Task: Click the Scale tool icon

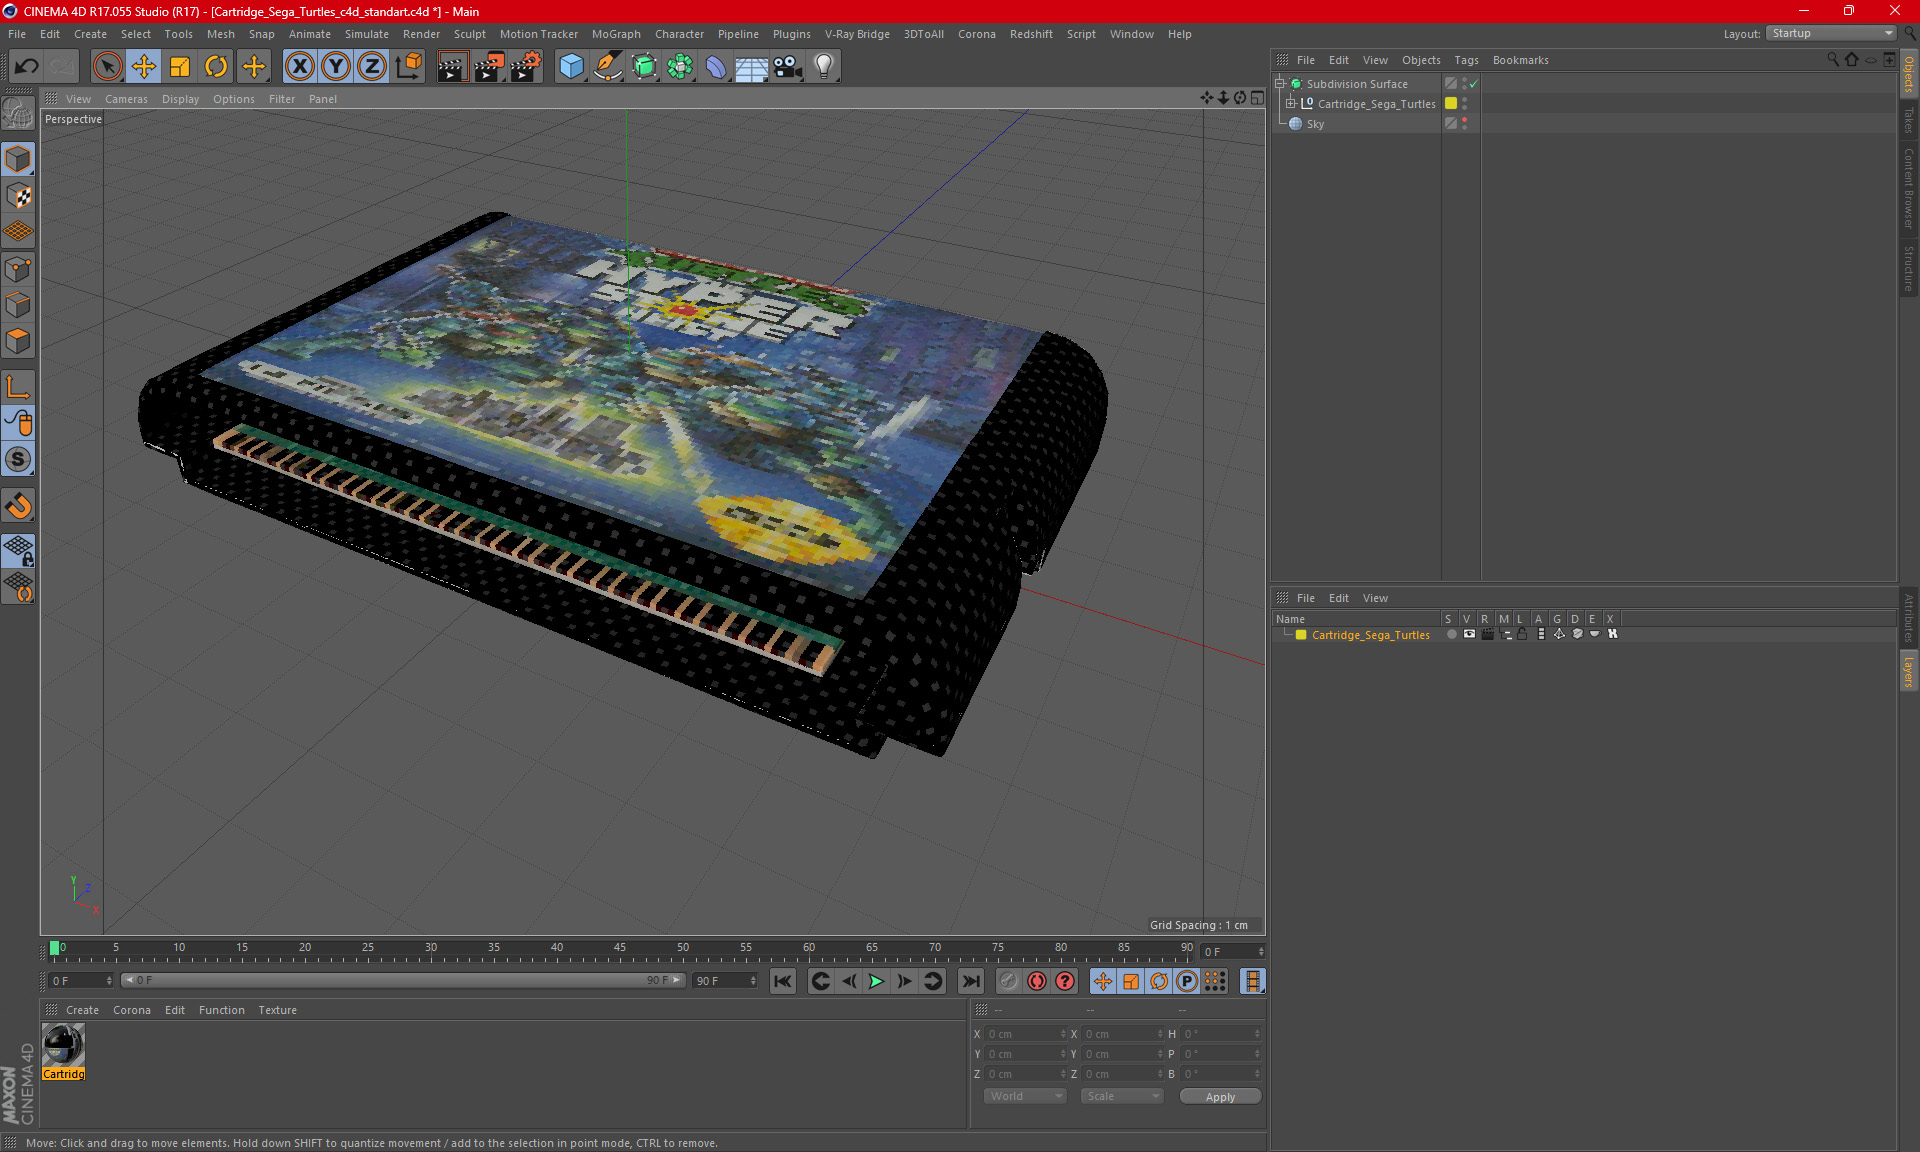Action: point(180,67)
